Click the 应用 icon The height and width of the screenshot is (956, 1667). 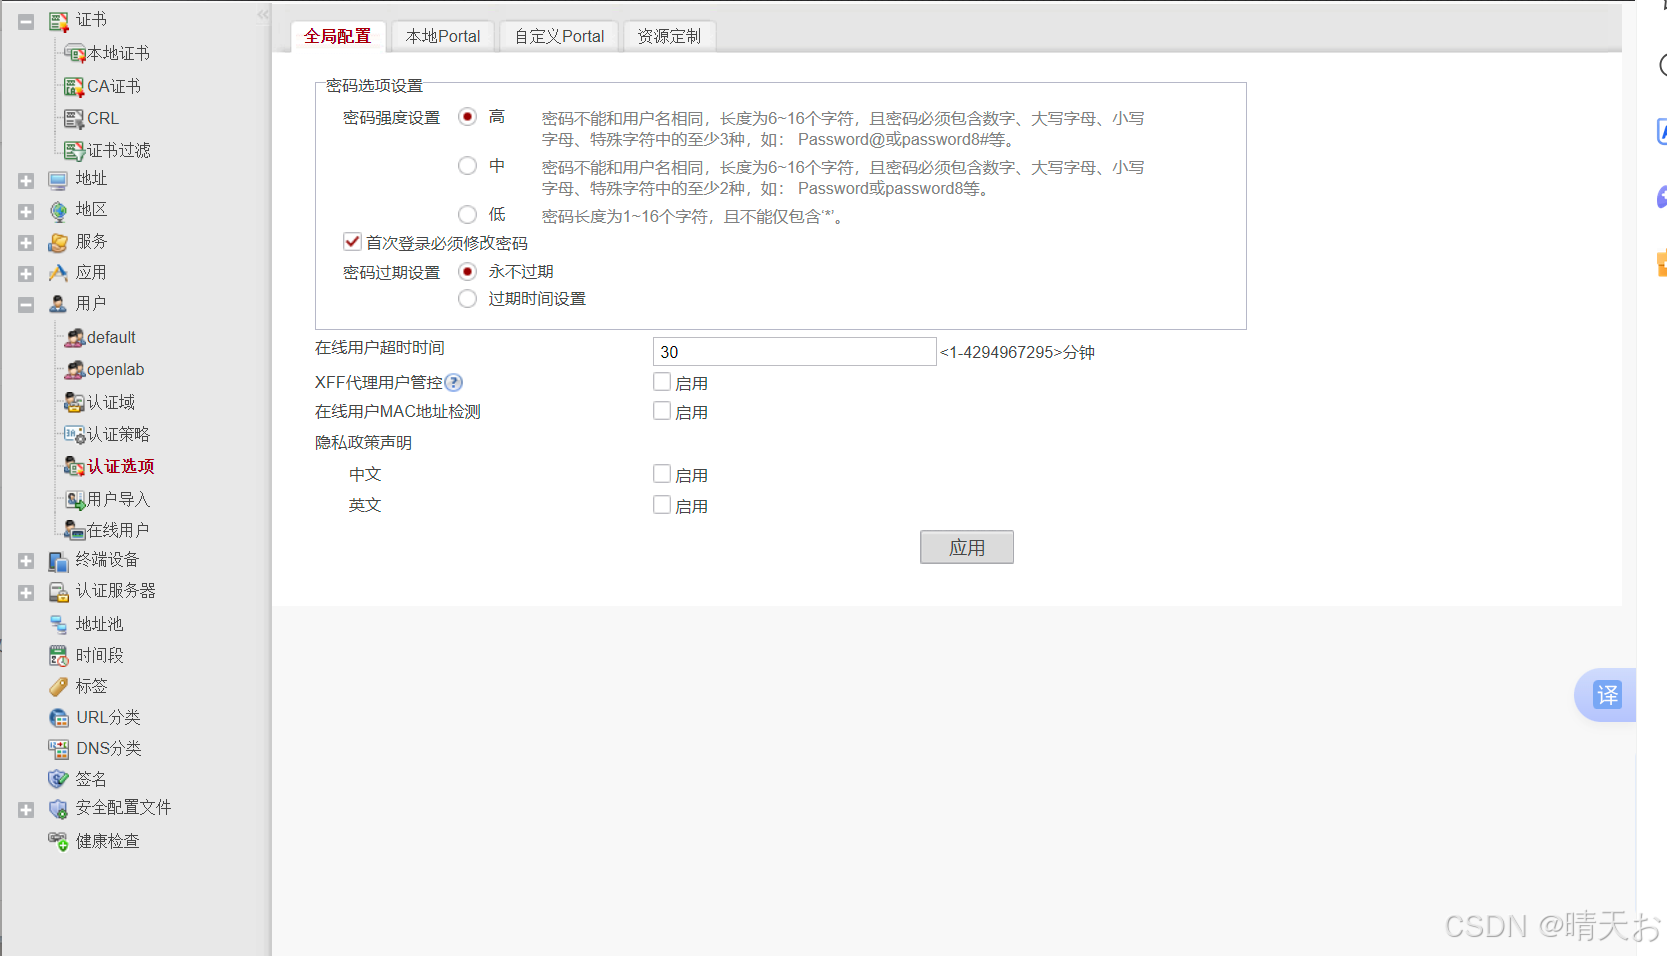pyautogui.click(x=58, y=273)
